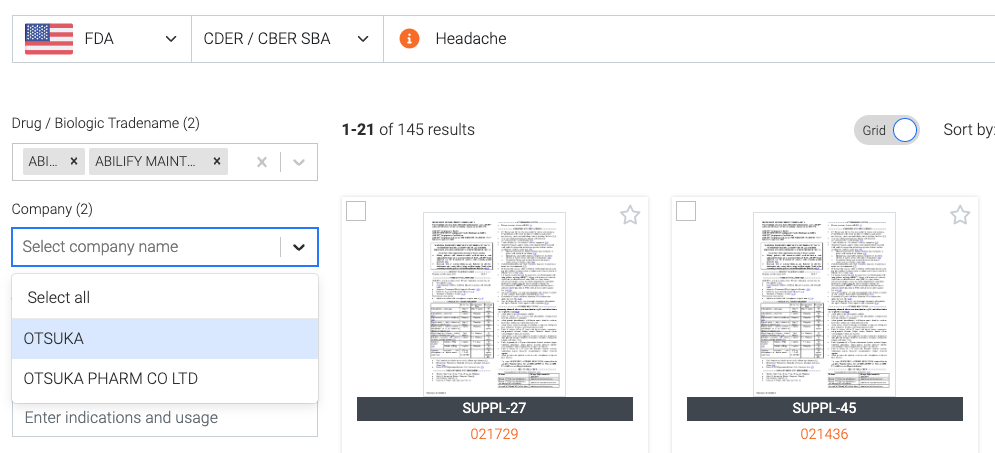Choose OTSUKA PHARM CO LTD option

(x=165, y=379)
